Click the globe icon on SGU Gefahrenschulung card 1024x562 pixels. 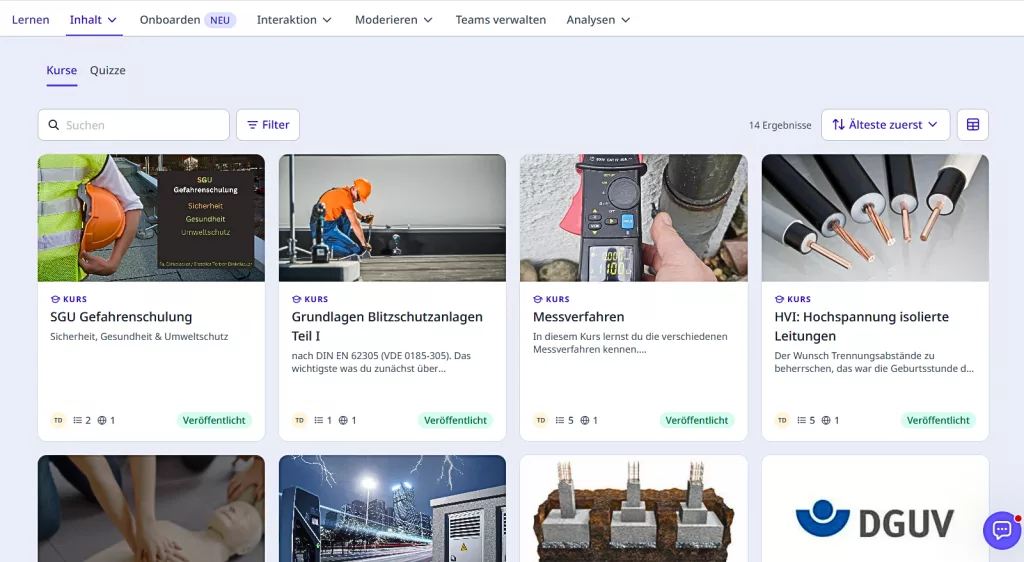point(102,421)
